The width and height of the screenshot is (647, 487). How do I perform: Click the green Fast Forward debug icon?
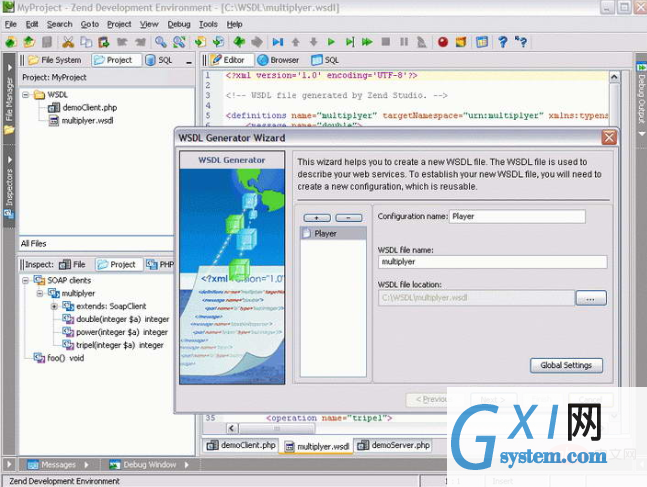tap(367, 42)
